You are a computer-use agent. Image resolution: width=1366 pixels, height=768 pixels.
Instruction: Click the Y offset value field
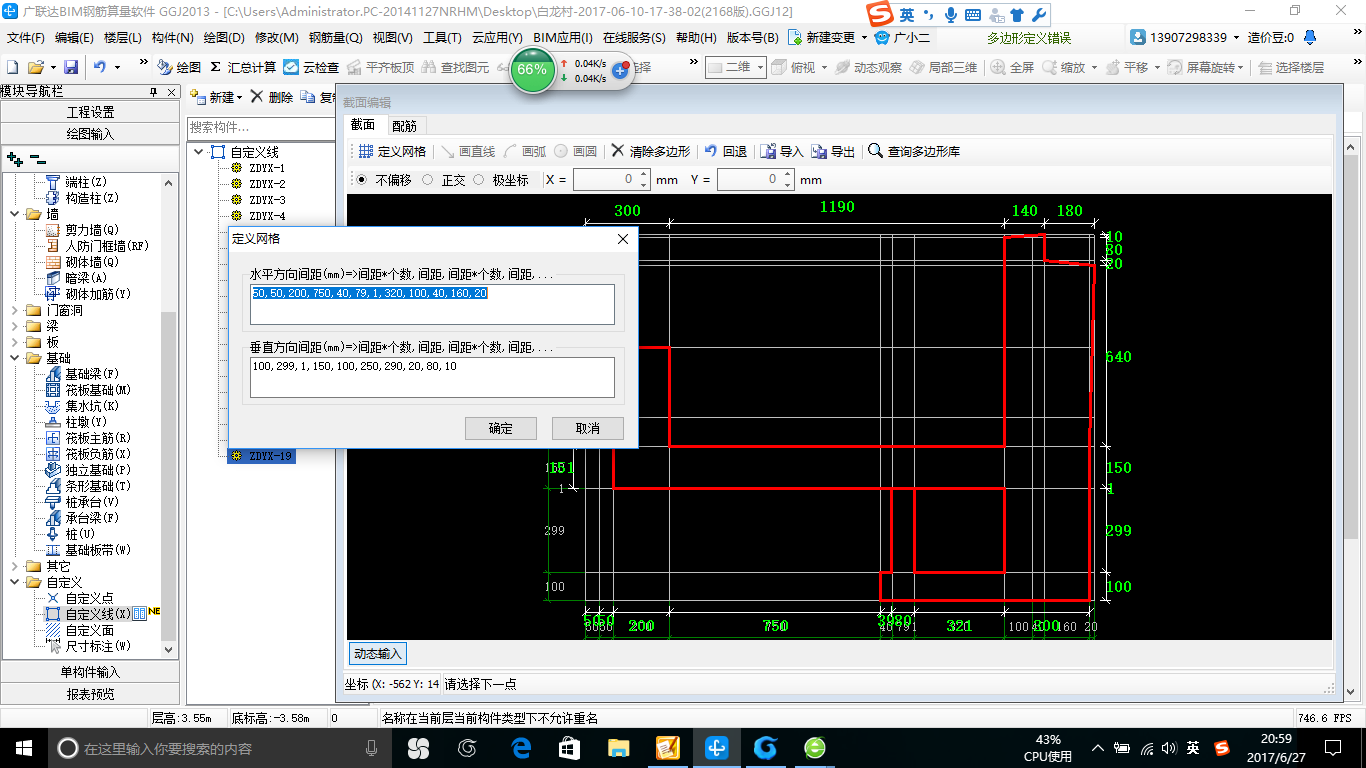coord(749,180)
